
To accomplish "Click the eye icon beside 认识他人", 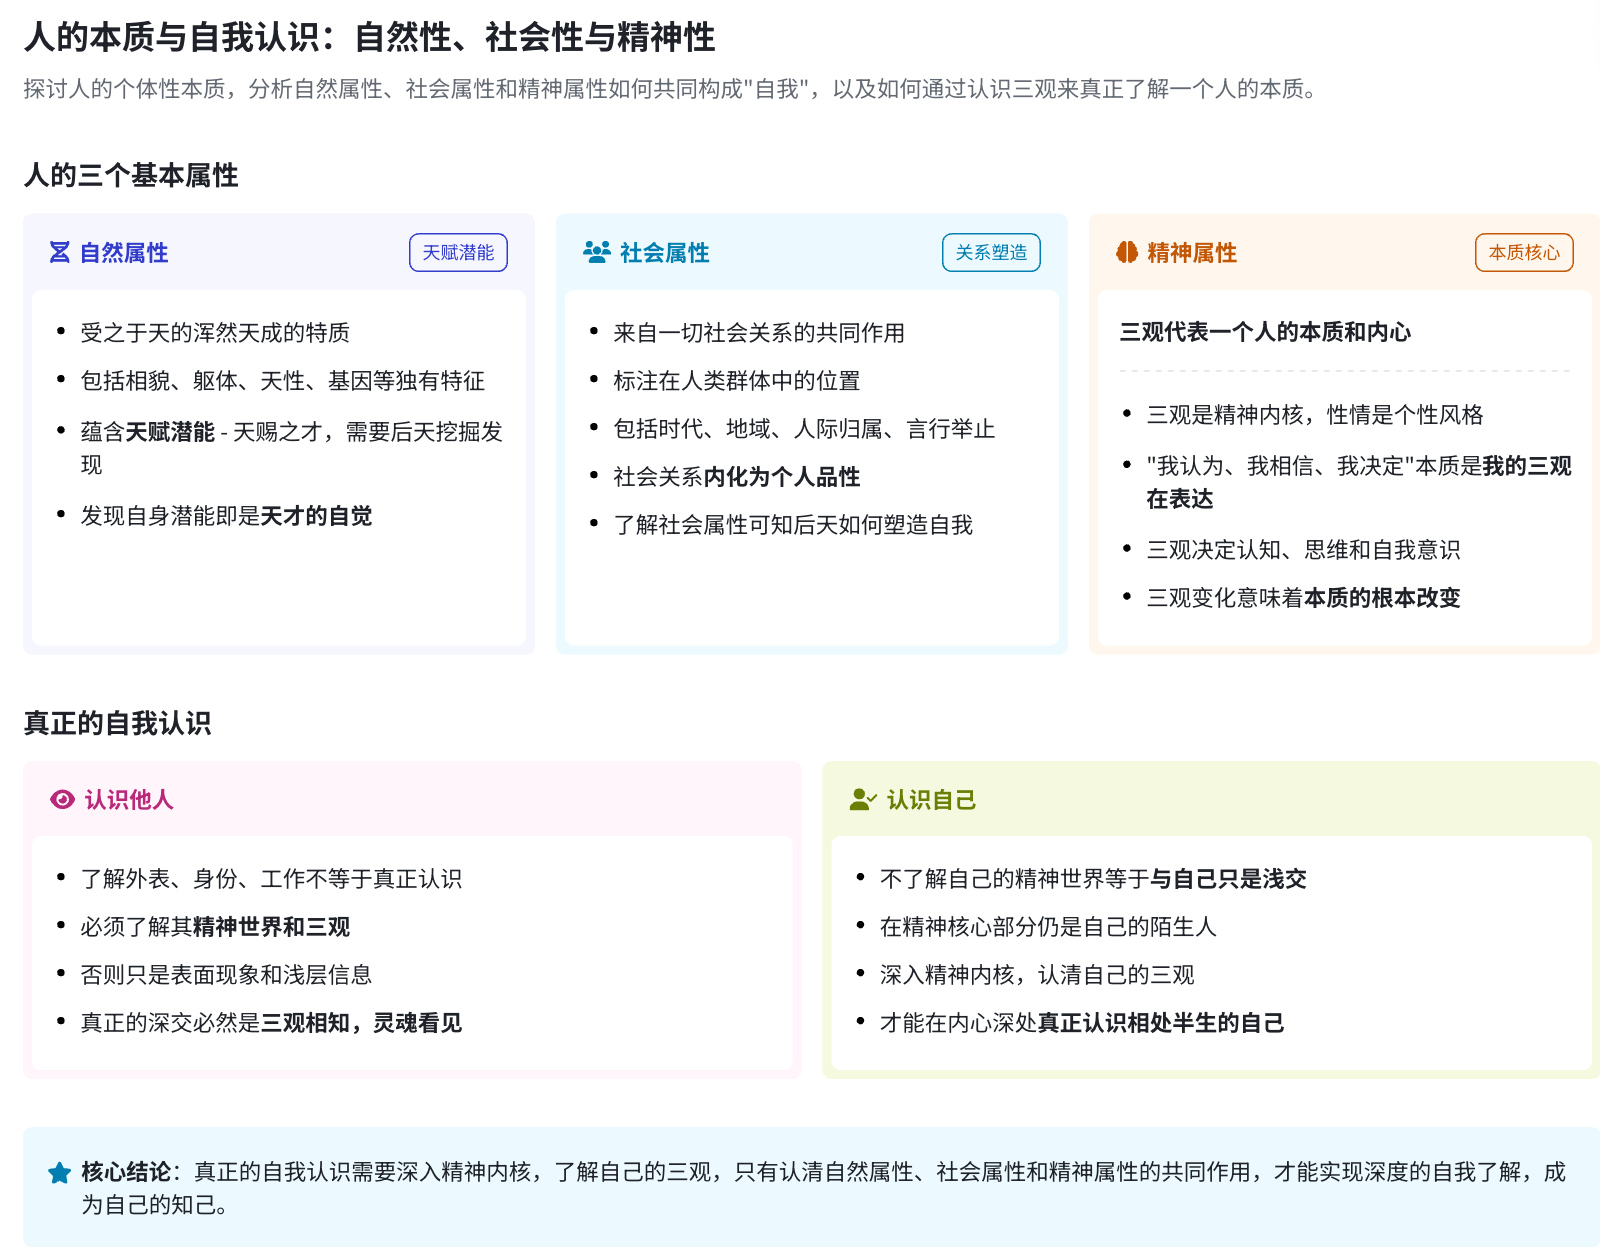I will (62, 800).
